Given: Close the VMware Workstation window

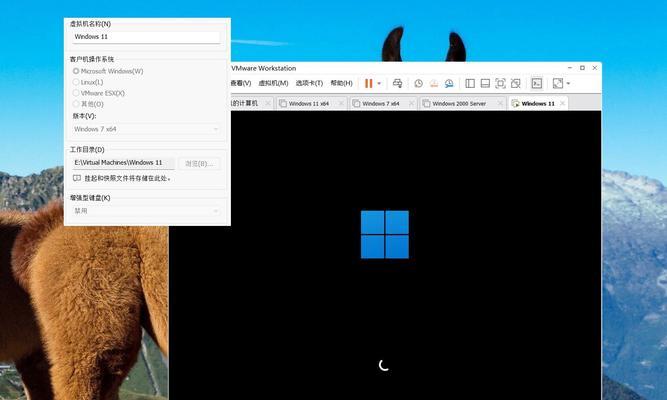Looking at the screenshot, I should 595,68.
